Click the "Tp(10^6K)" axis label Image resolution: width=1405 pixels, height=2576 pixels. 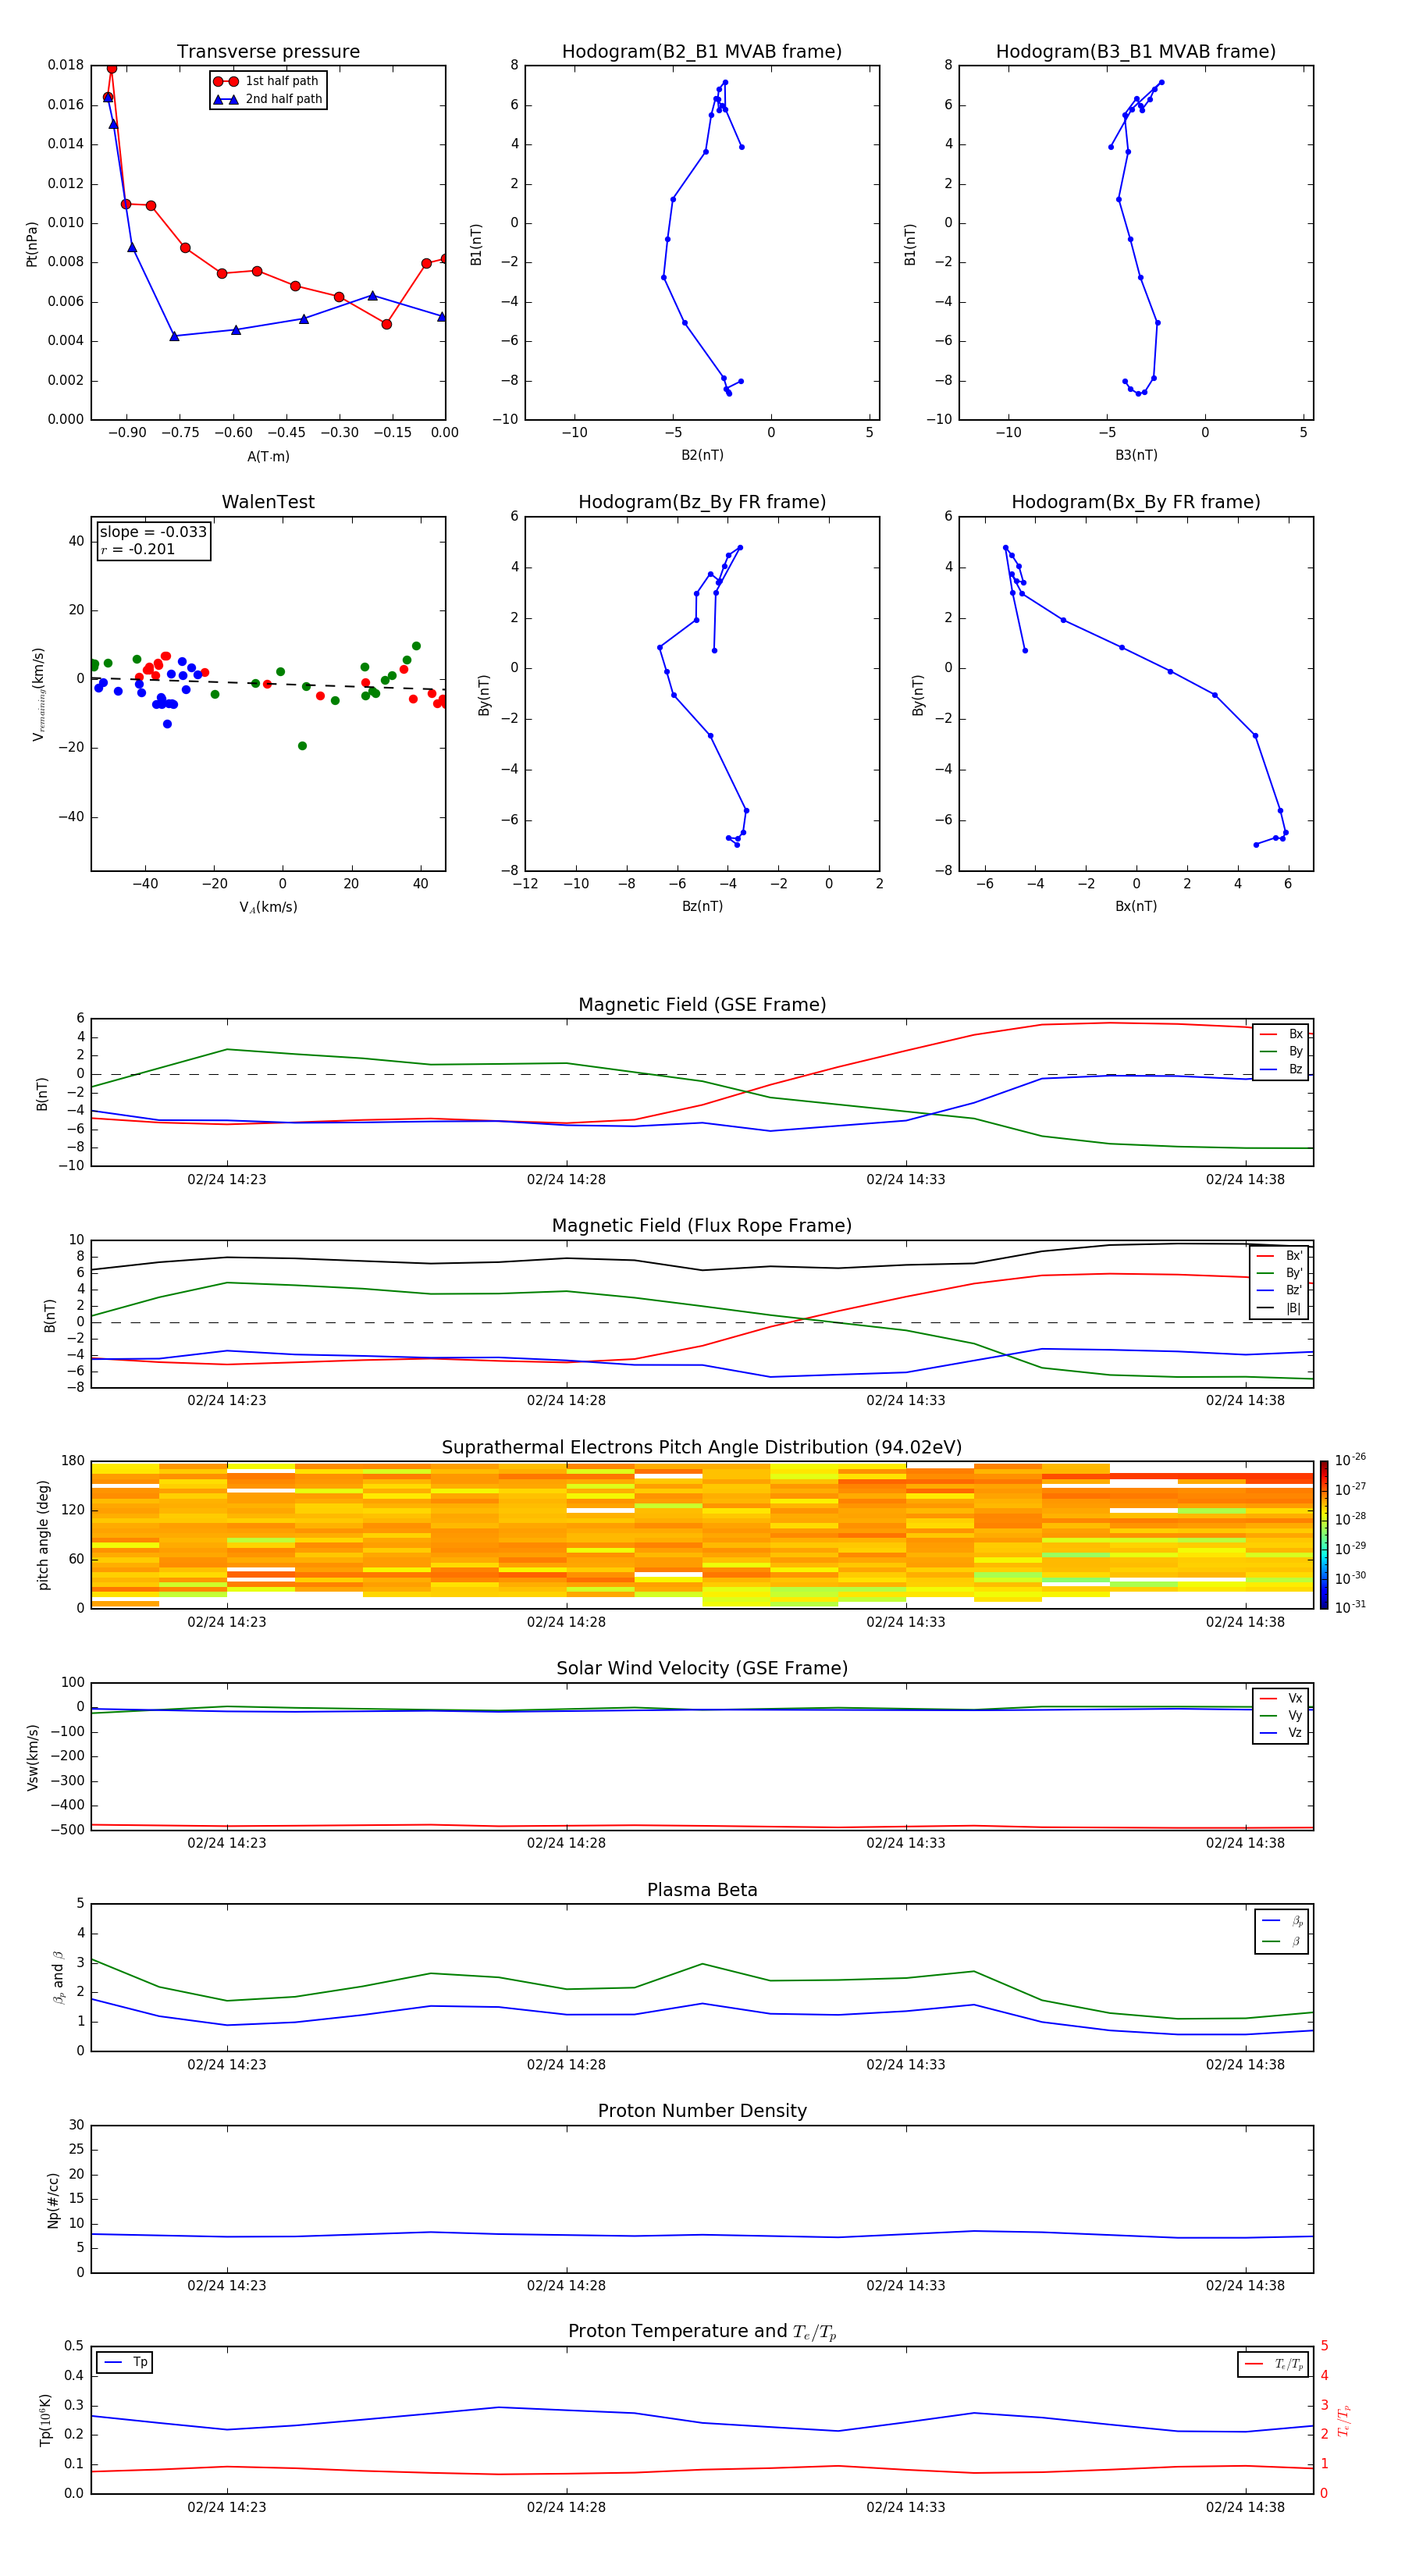tap(45, 2421)
